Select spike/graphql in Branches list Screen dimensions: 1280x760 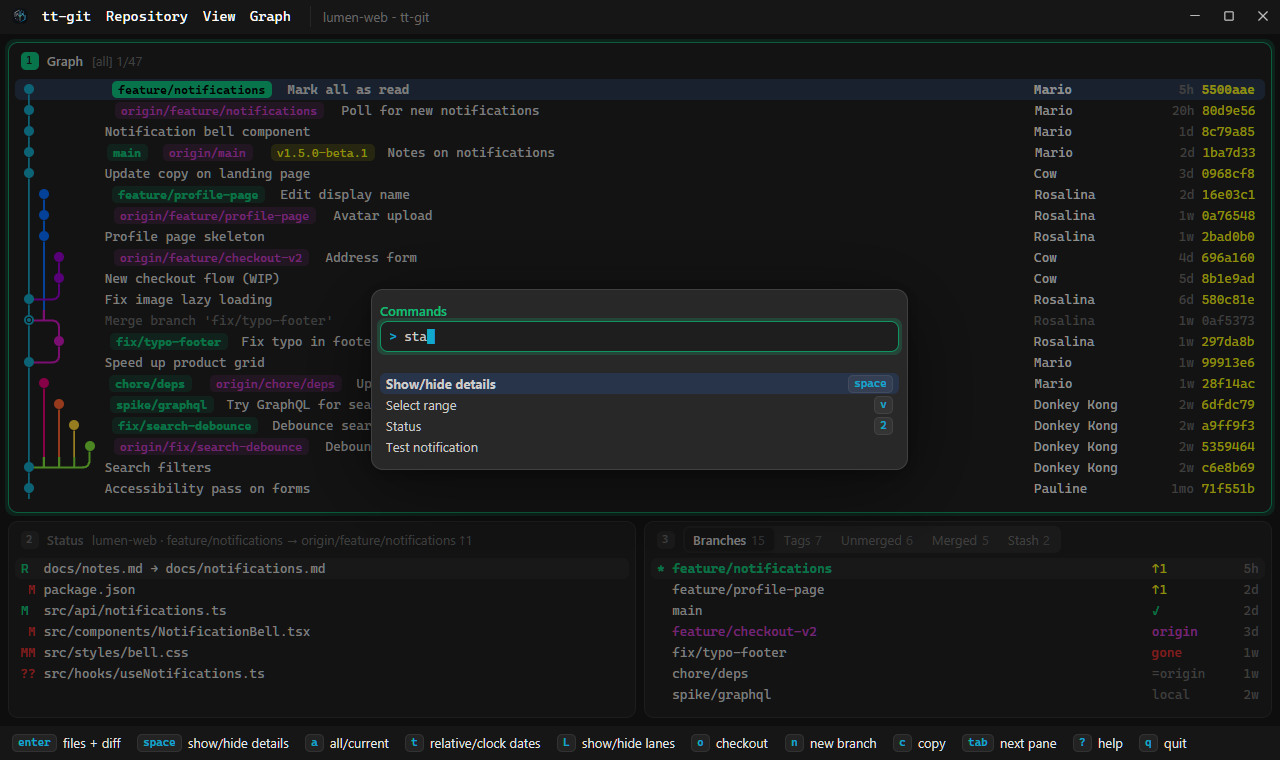coord(958,695)
